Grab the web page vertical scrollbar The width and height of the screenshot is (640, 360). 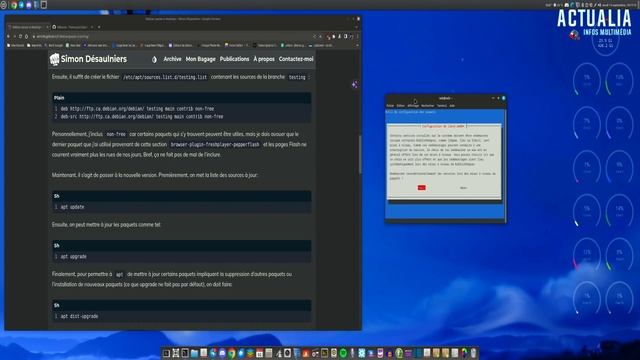360,155
